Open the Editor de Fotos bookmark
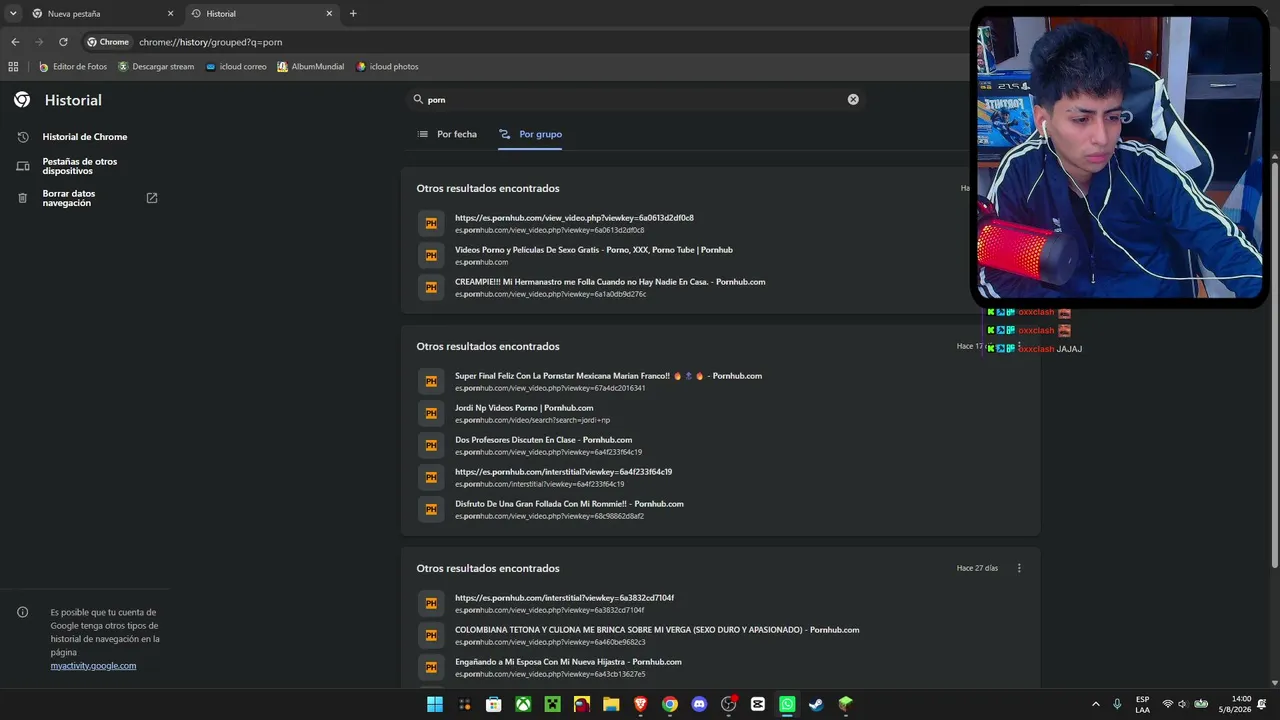 (x=73, y=67)
